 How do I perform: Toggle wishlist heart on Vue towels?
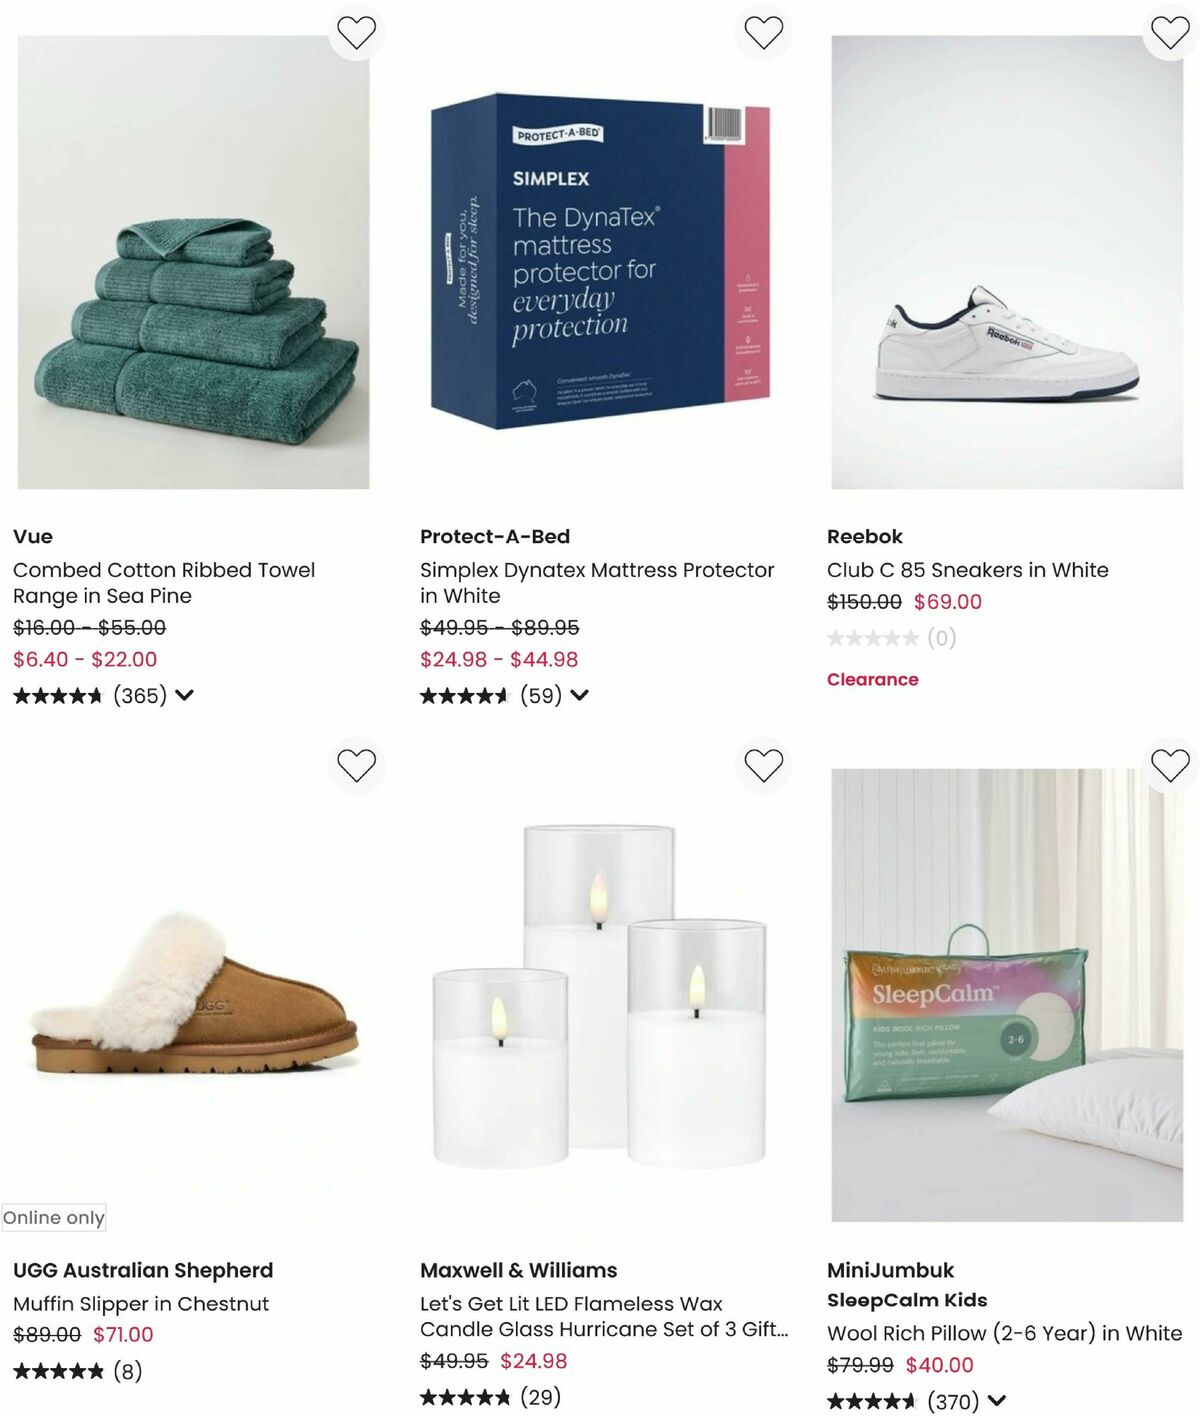(357, 32)
